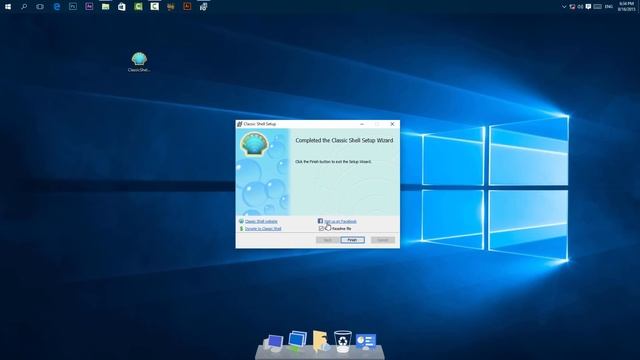This screenshot has width=640, height=360.
Task: Expand the hidden system tray icons chevron
Action: 564,7
